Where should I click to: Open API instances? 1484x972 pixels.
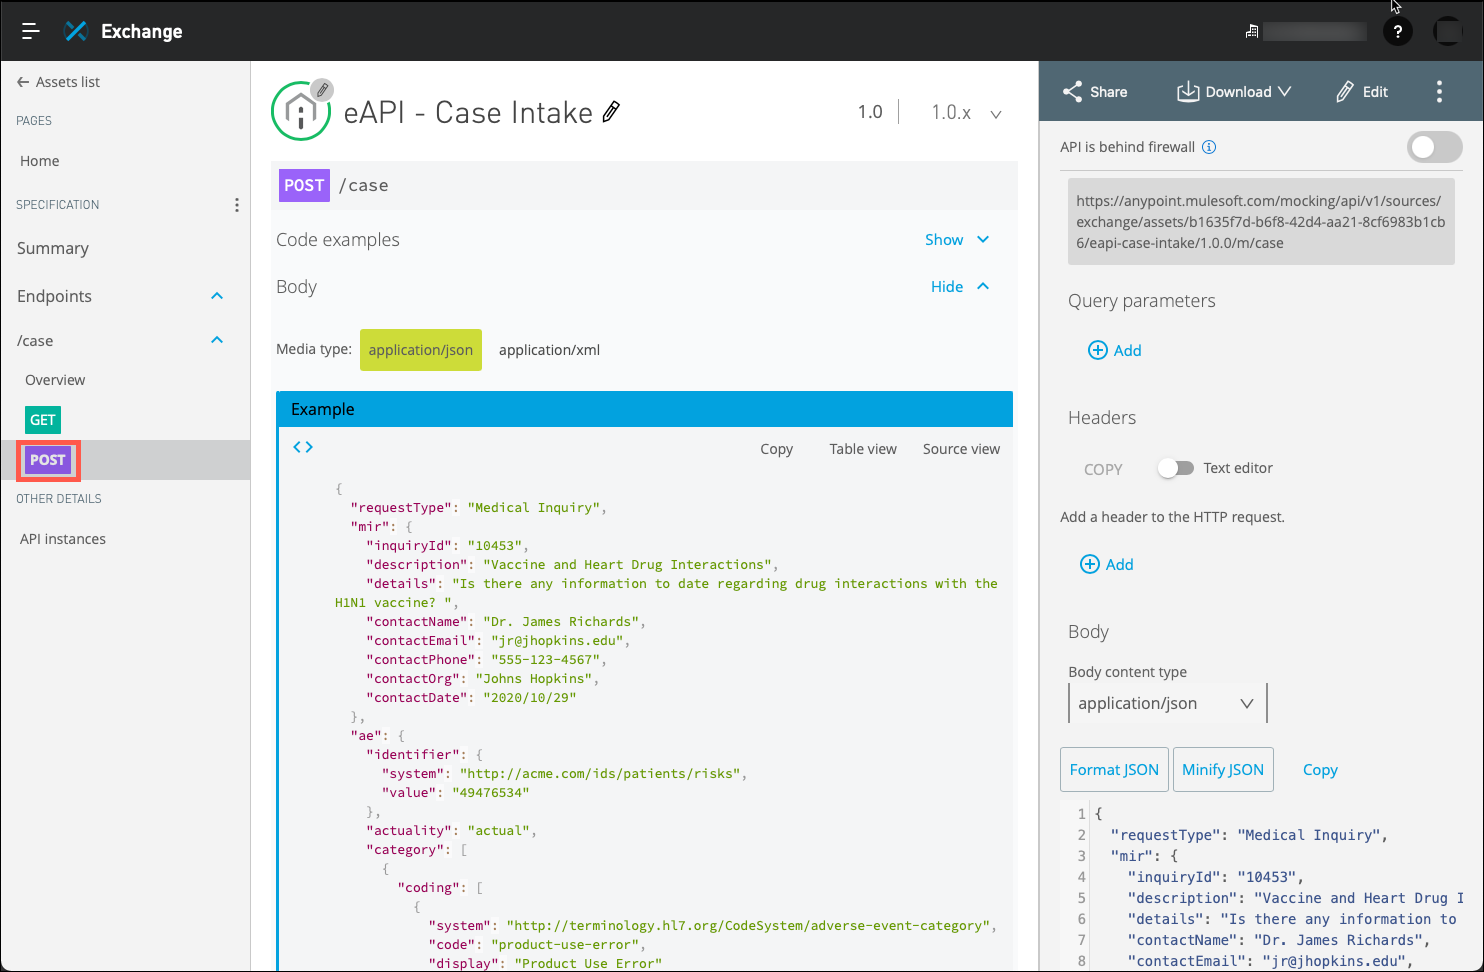[63, 539]
